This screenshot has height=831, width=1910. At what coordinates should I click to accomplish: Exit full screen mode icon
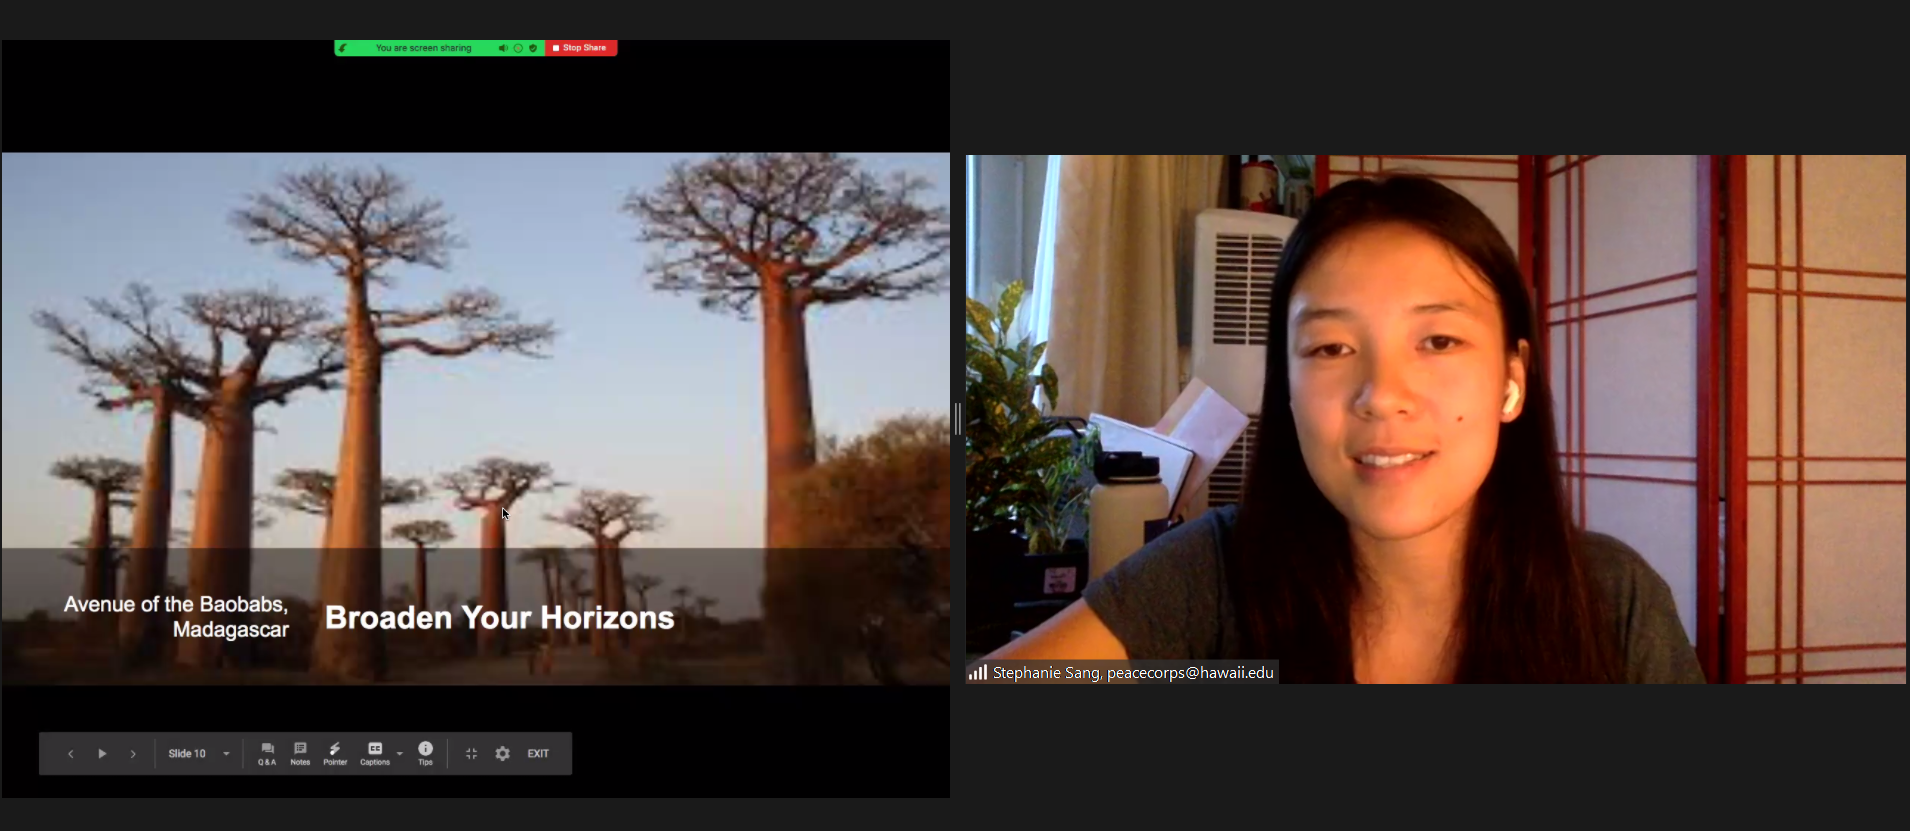point(471,754)
